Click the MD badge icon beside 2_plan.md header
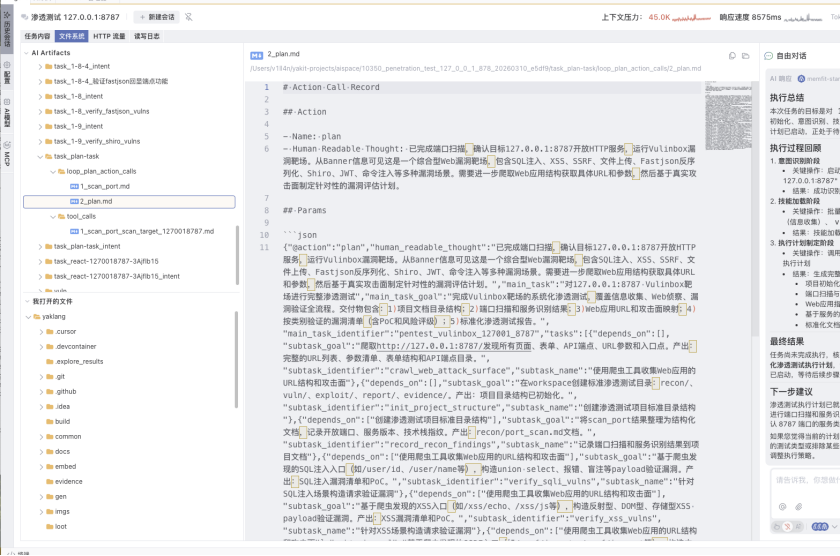 (x=257, y=55)
